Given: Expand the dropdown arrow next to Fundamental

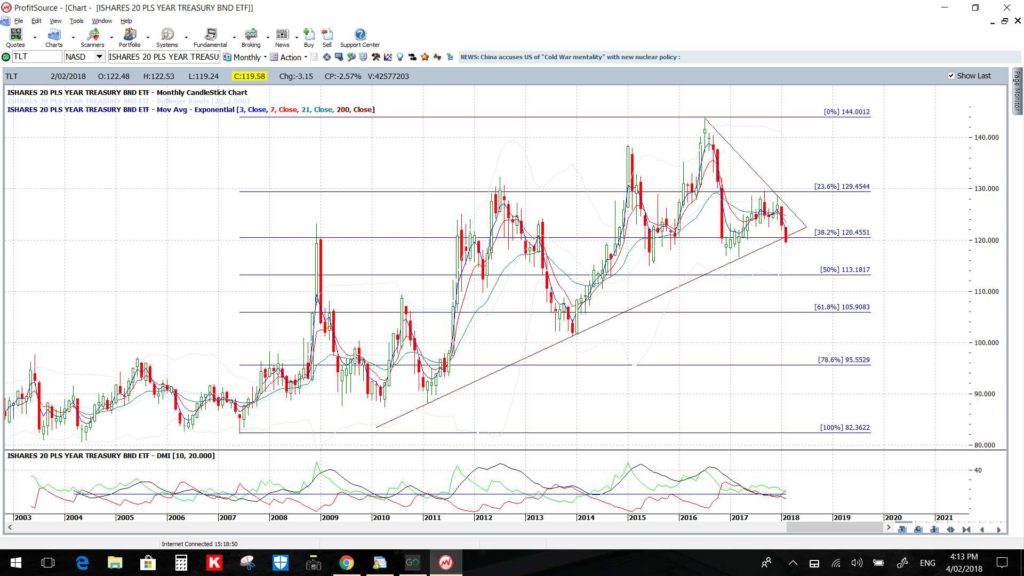Looking at the screenshot, I should click(x=234, y=37).
